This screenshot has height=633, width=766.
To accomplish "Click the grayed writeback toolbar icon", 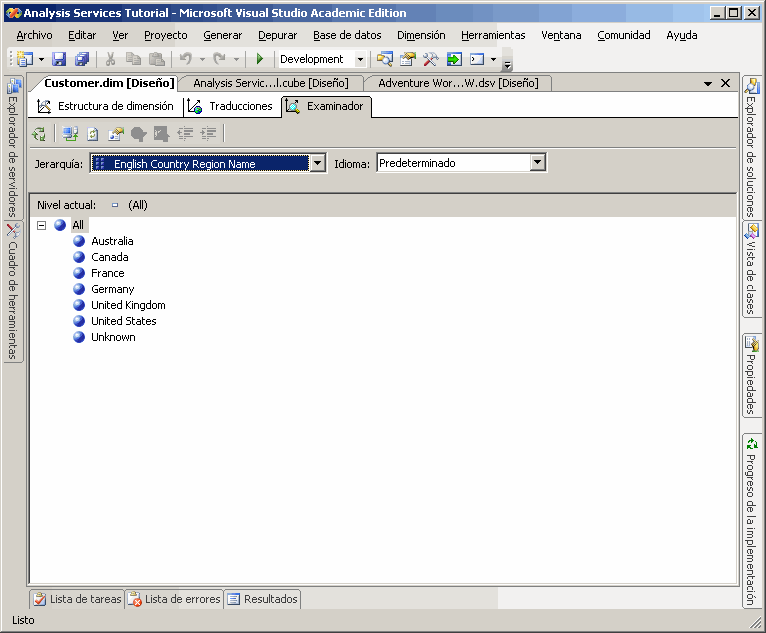I will pyautogui.click(x=162, y=133).
